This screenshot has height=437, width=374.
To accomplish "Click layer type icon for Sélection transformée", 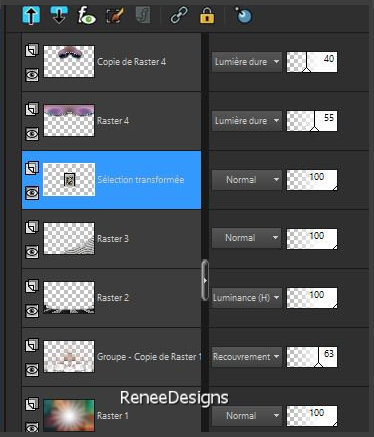I will click(x=32, y=168).
